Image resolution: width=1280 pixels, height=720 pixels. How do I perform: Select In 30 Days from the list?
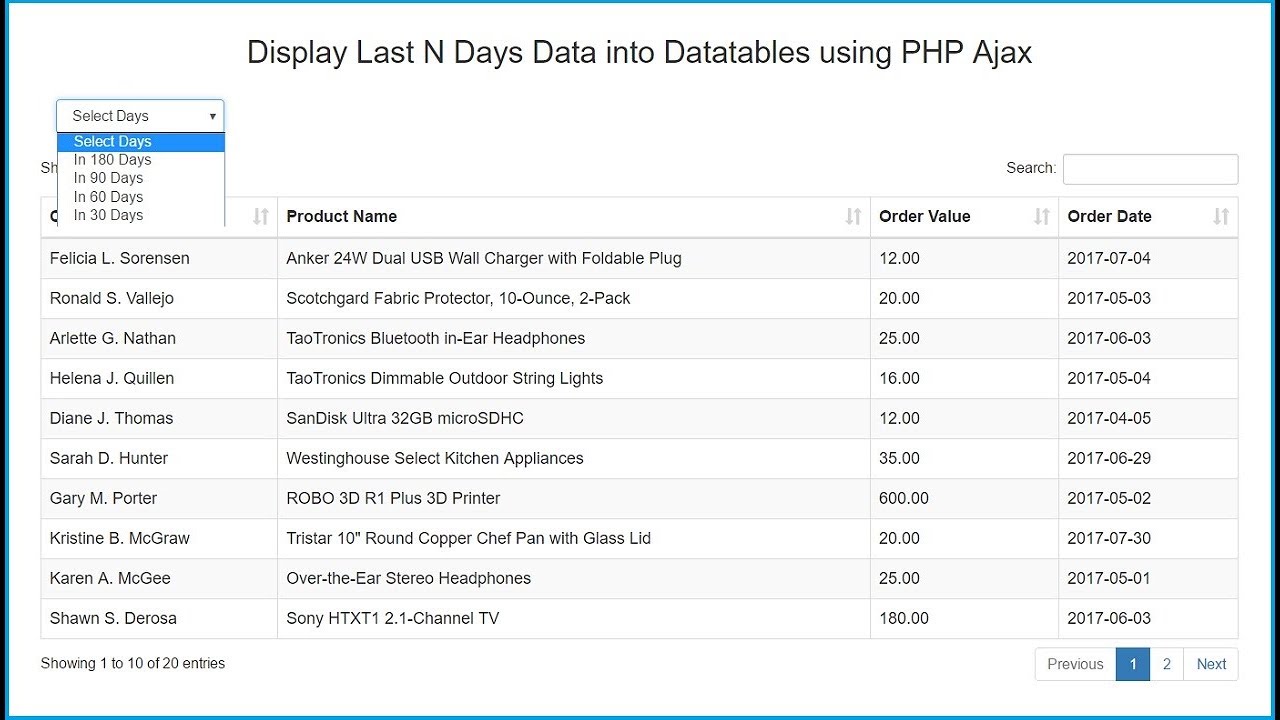pyautogui.click(x=108, y=215)
